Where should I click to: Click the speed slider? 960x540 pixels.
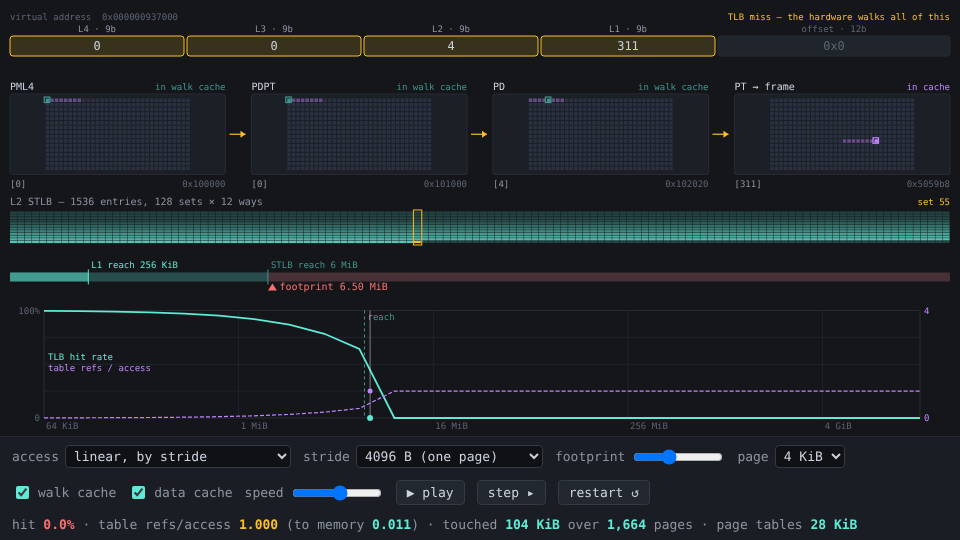pos(337,493)
